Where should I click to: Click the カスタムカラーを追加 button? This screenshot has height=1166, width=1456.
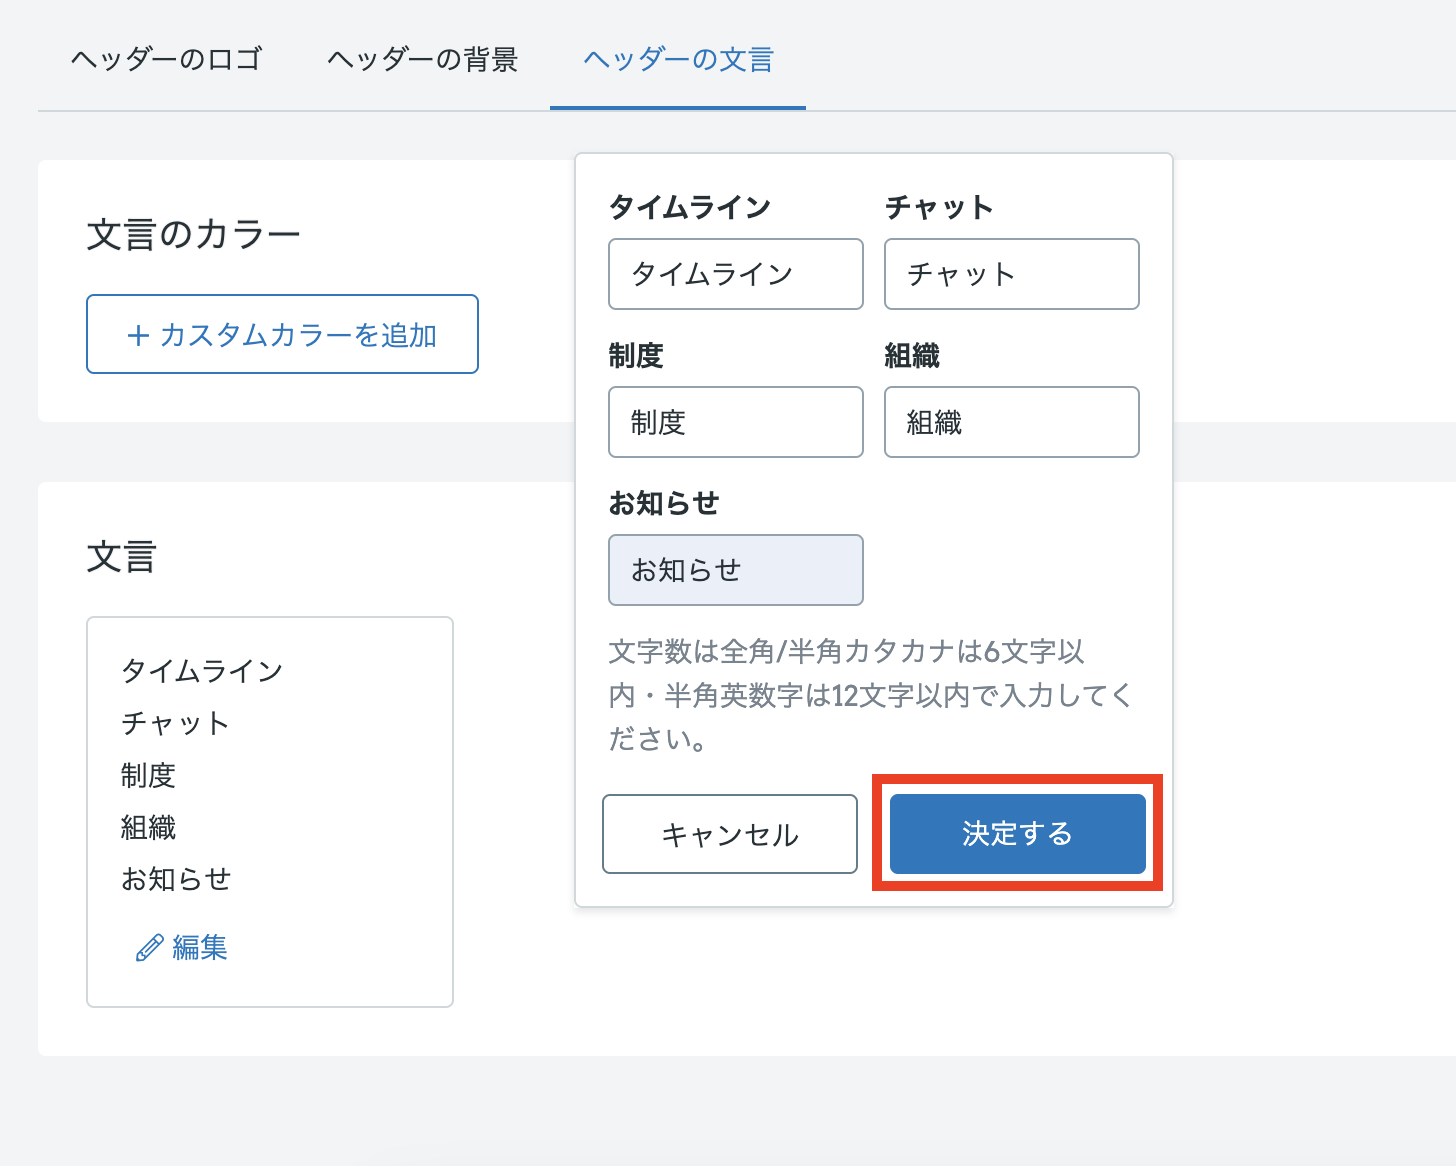click(282, 334)
